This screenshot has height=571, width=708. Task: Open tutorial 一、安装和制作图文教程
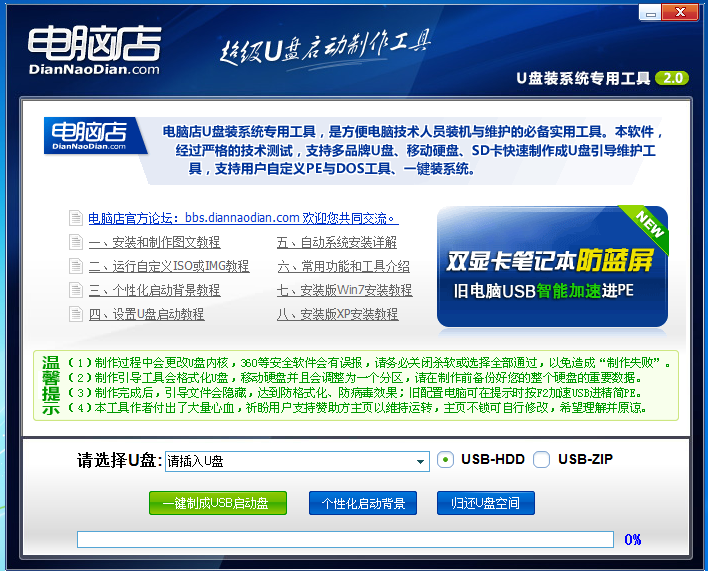click(x=154, y=242)
